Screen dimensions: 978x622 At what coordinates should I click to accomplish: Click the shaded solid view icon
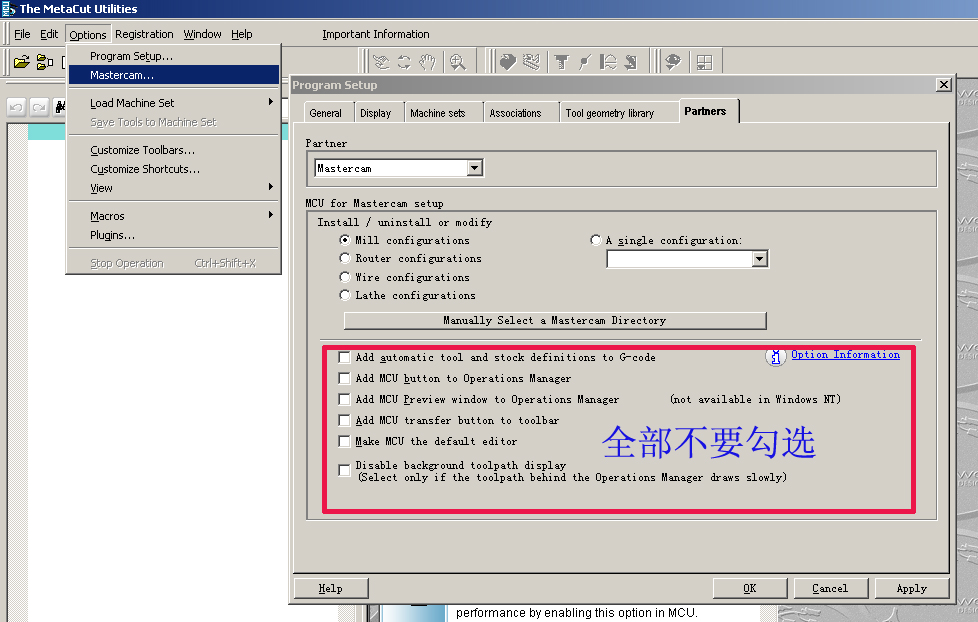[508, 62]
